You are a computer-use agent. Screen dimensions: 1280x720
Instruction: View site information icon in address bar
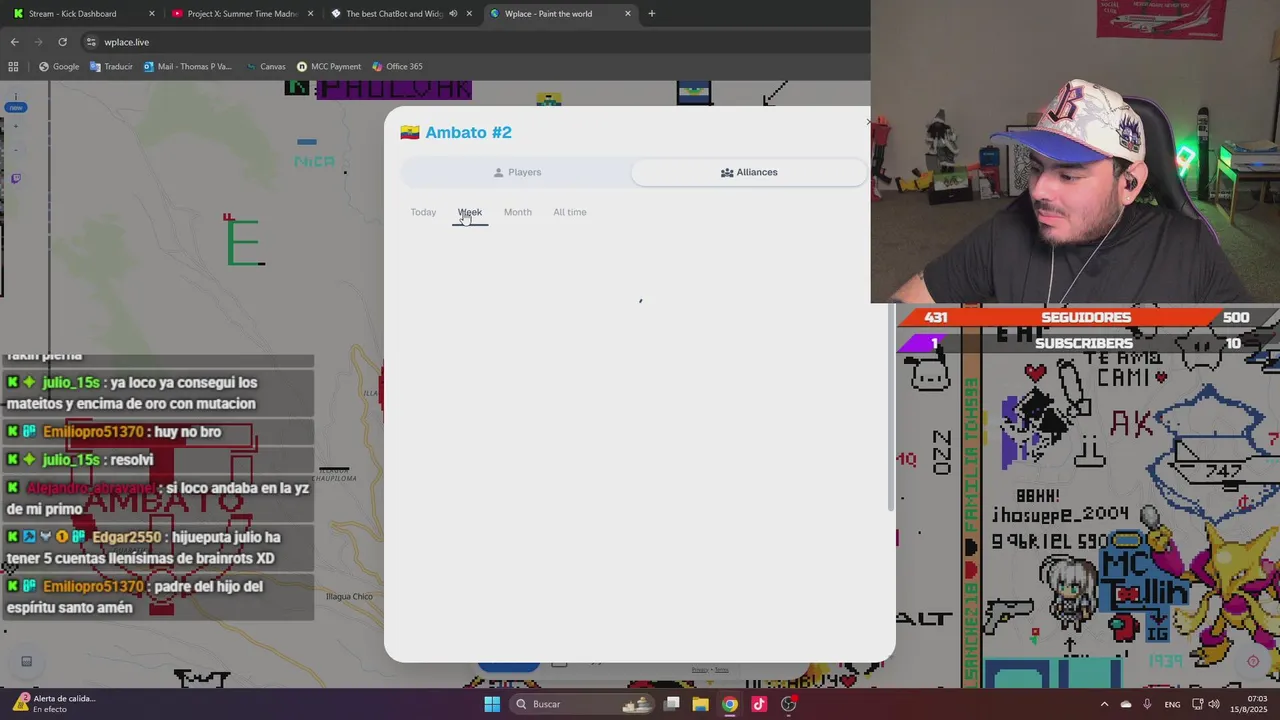(91, 42)
